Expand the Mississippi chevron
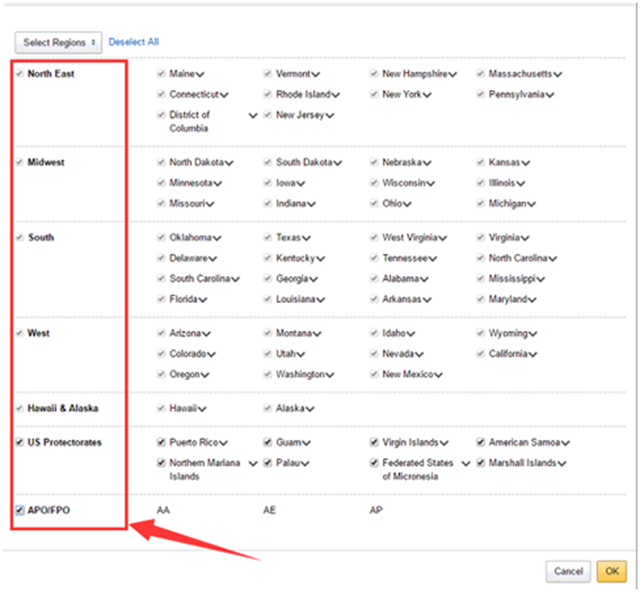This screenshot has height=592, width=640. click(540, 280)
